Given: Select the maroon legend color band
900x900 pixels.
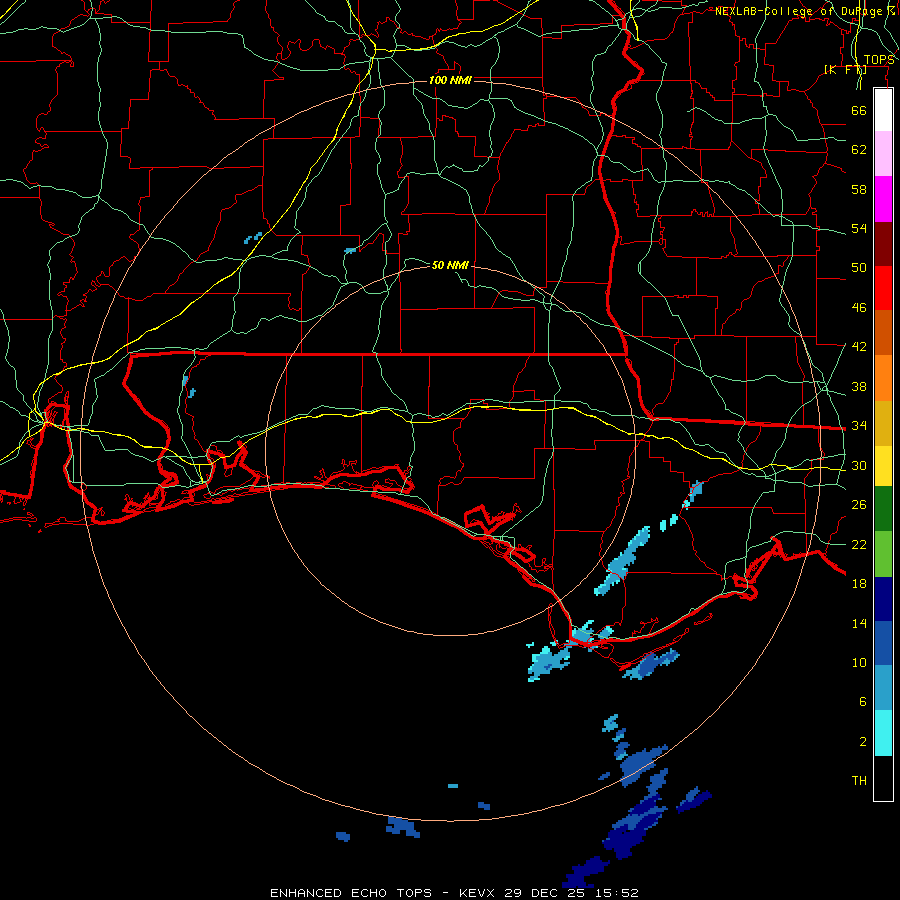Looking at the screenshot, I should (883, 244).
